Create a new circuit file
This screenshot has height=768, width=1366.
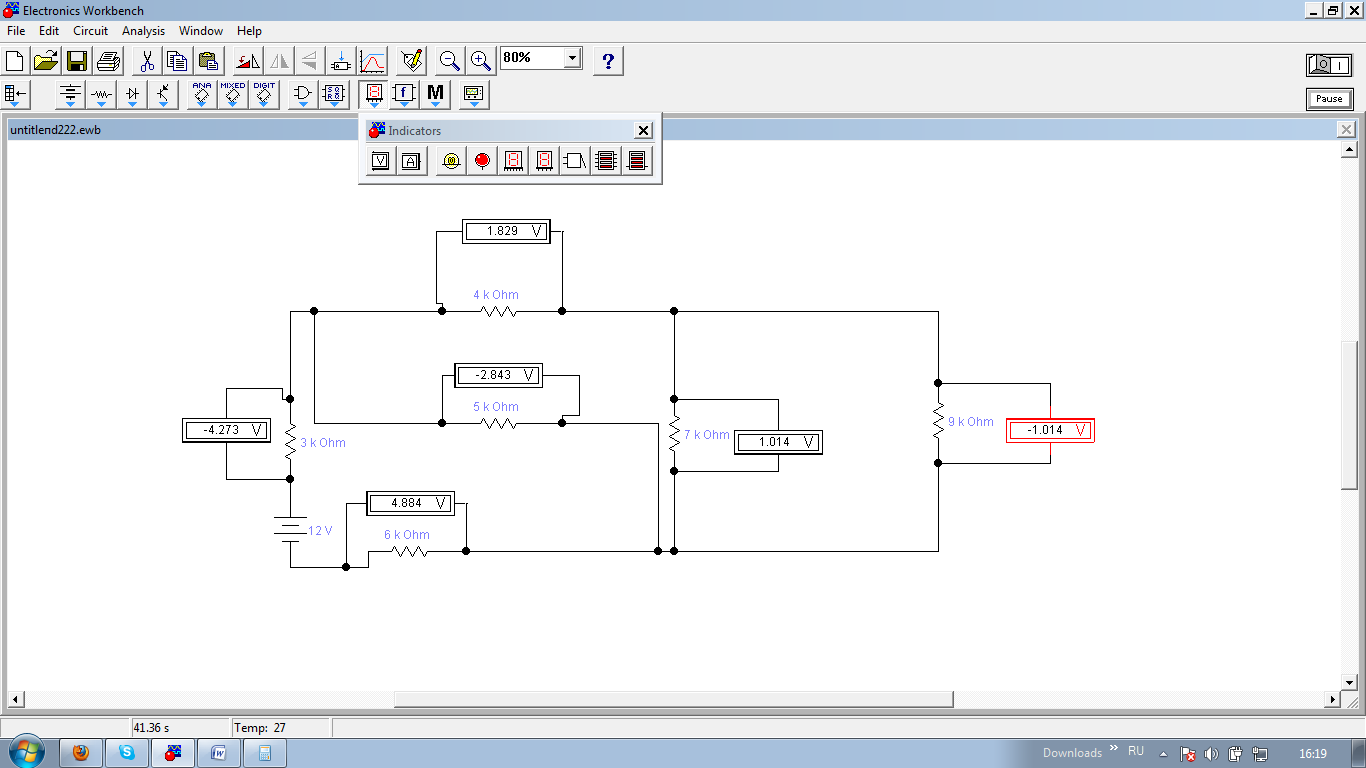point(15,61)
